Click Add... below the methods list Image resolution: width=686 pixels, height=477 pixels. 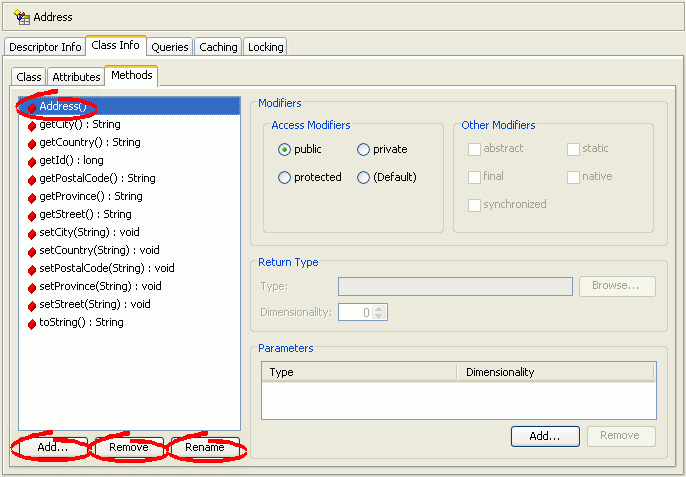click(x=52, y=447)
